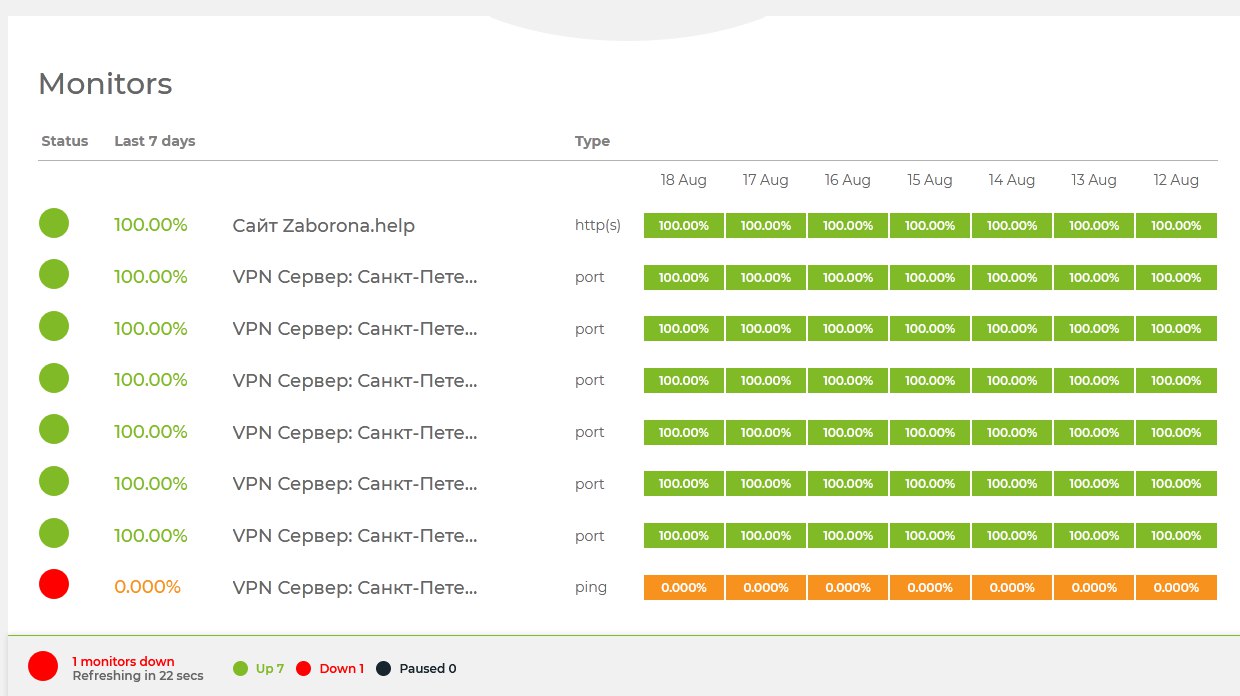Click the http(s) type label
1240x696 pixels.
(x=598, y=226)
